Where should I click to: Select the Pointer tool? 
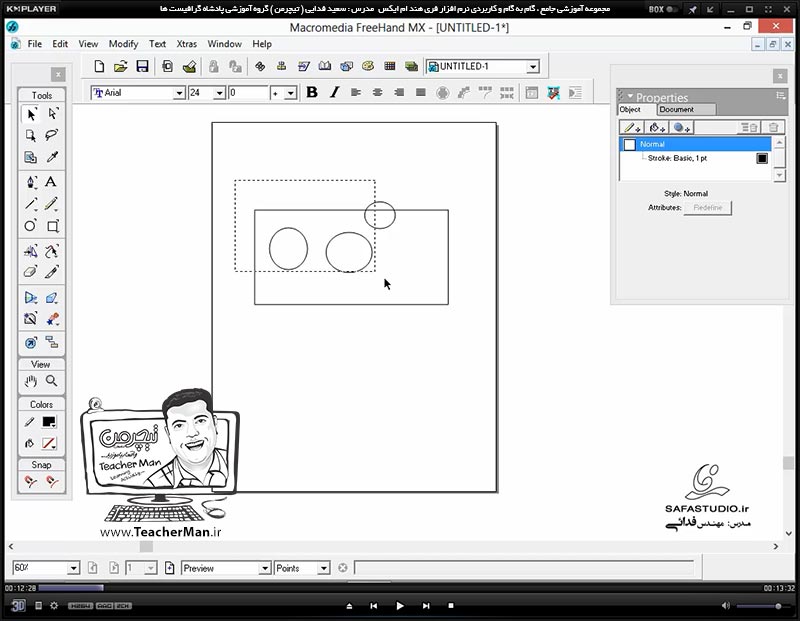pyautogui.click(x=31, y=114)
